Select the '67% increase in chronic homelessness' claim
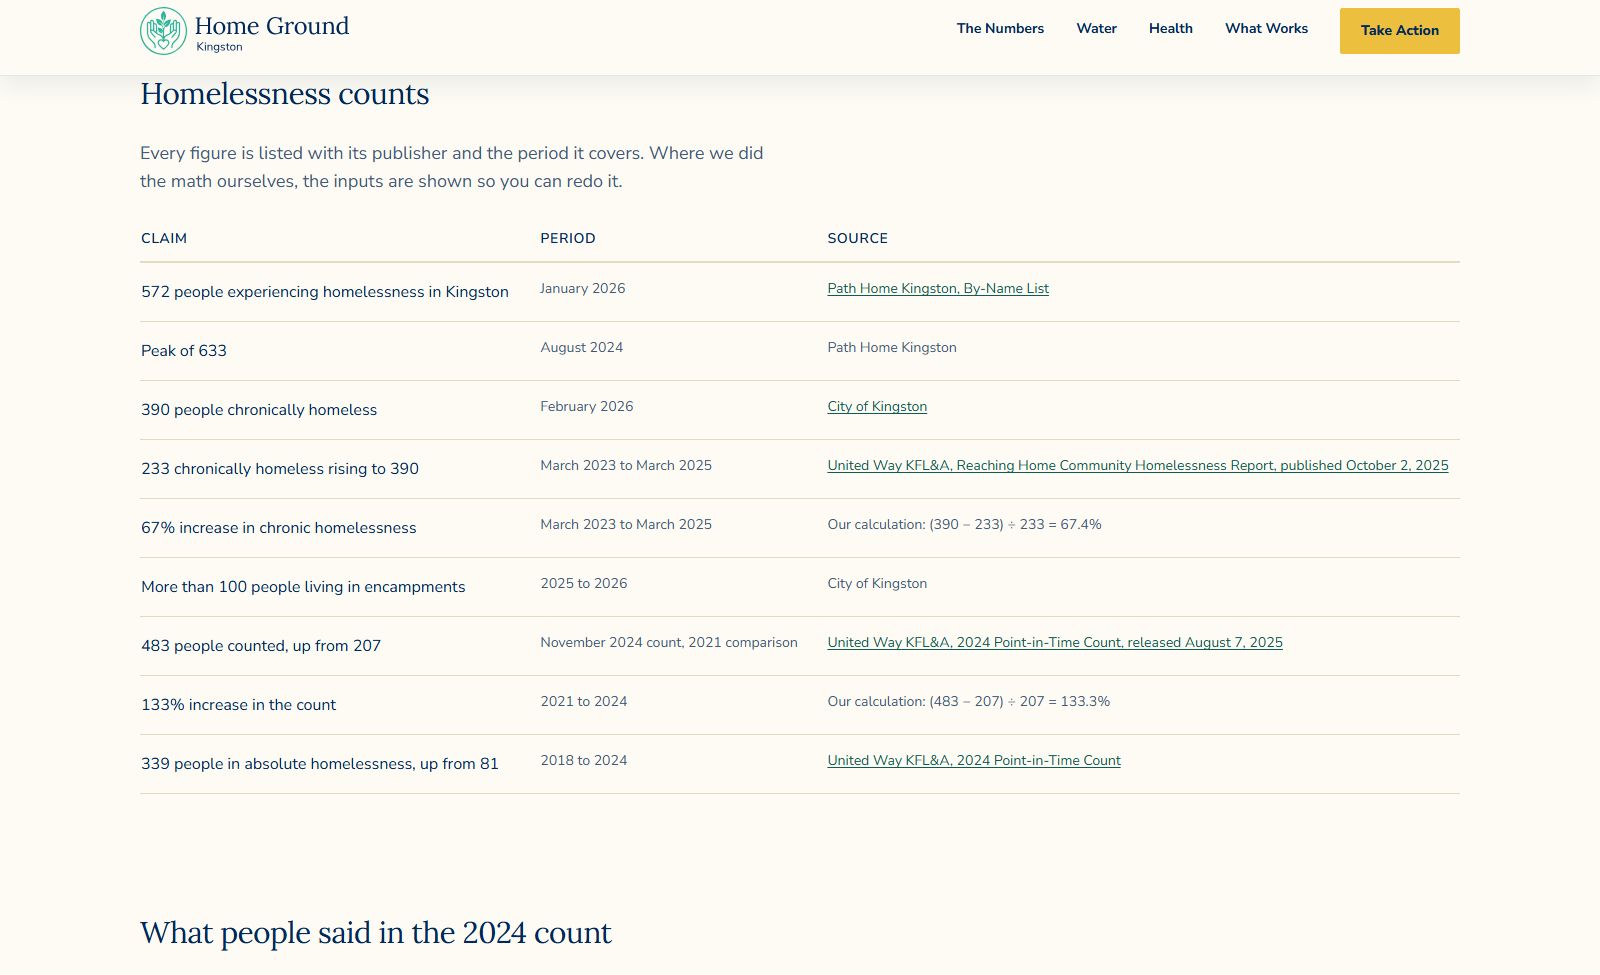Screen dimensions: 1600x975 [279, 528]
